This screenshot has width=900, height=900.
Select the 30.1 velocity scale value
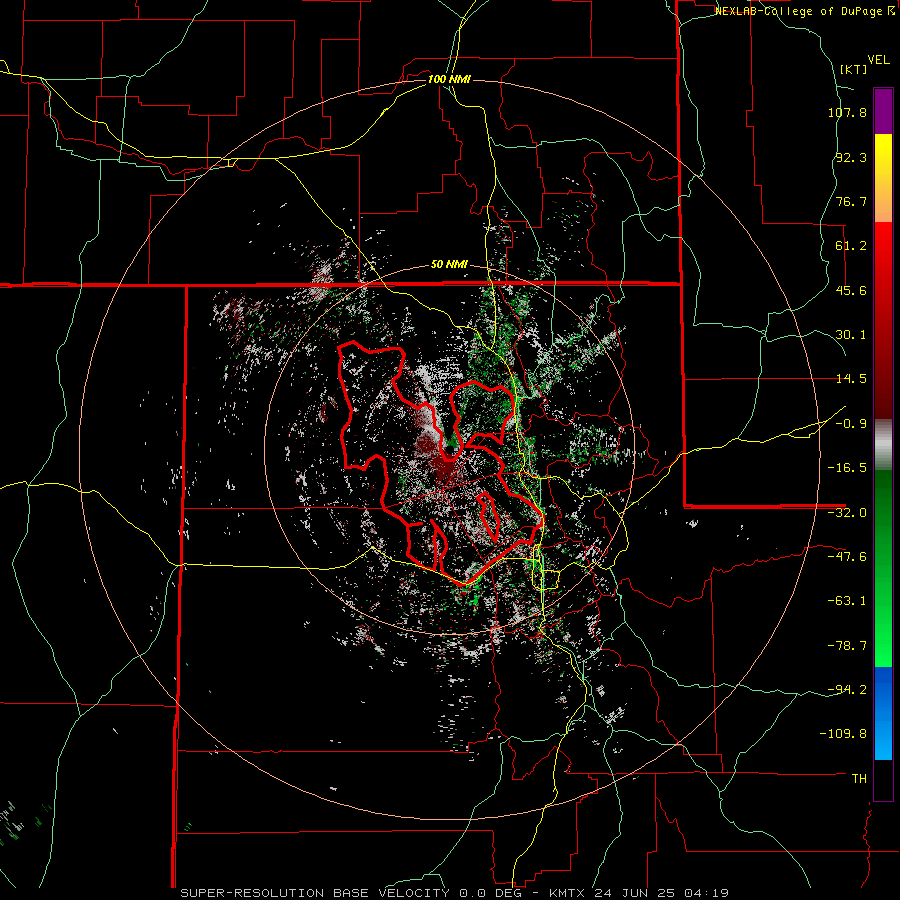[851, 335]
